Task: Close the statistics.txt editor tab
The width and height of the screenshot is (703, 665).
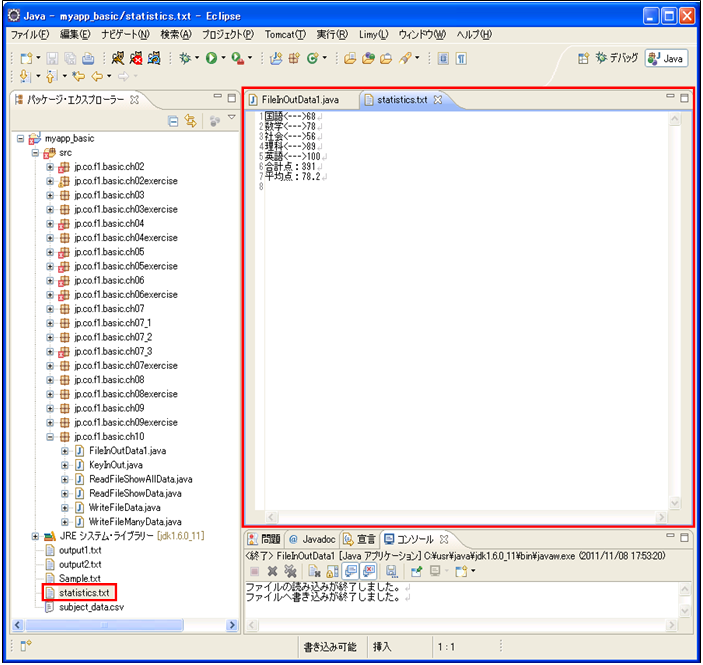Action: click(x=438, y=100)
